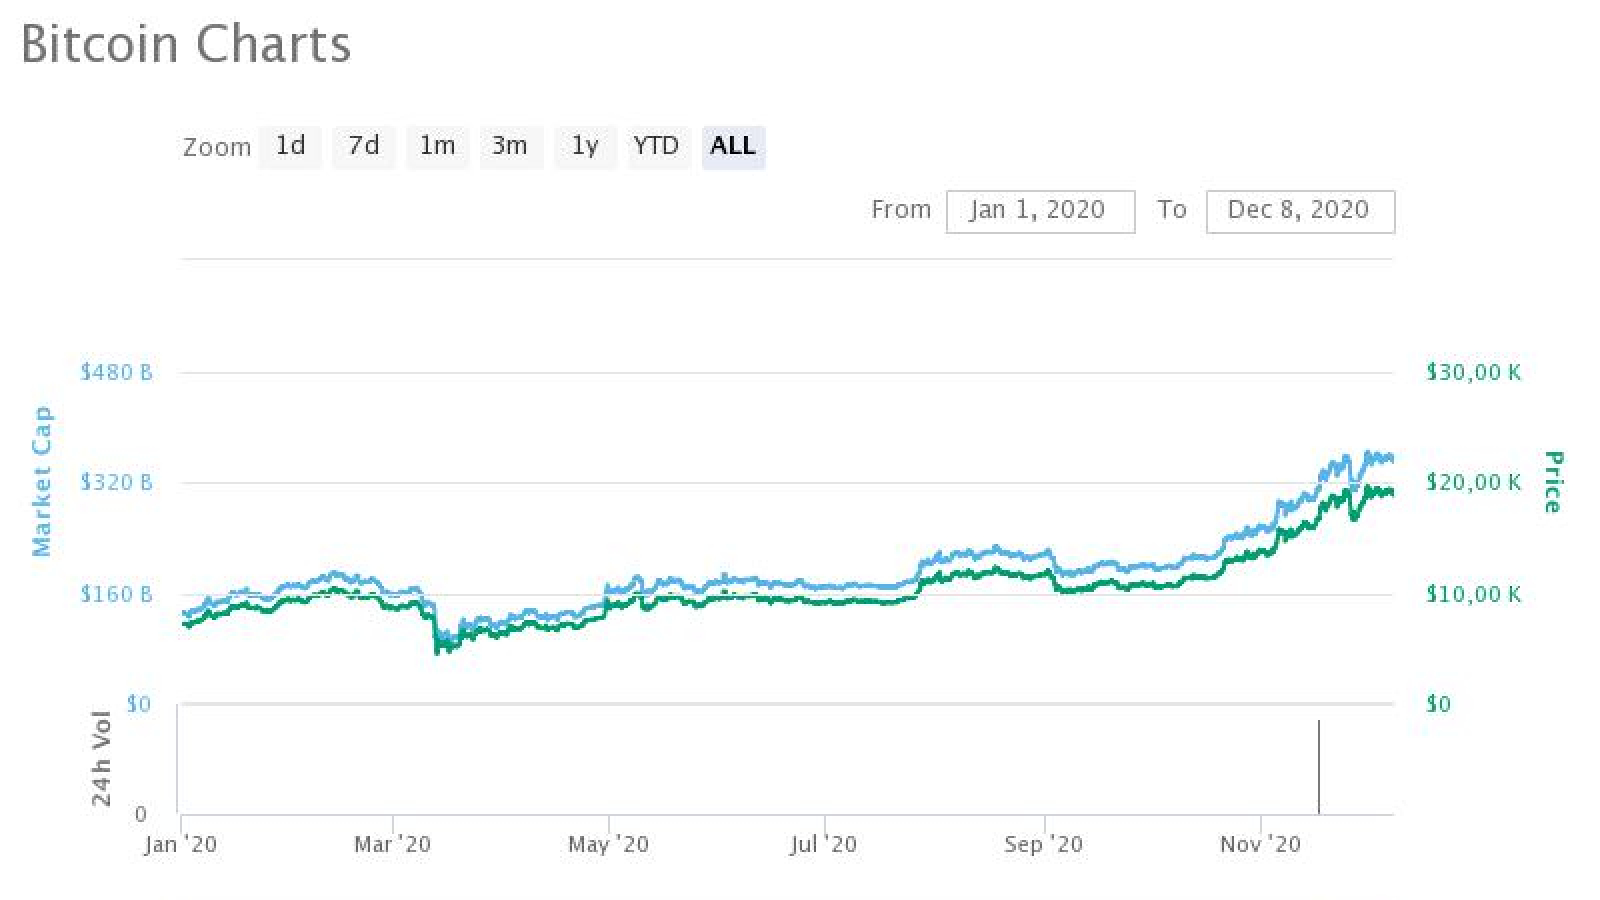Click the $320 B market cap tick
The image size is (1600, 900).
(x=117, y=483)
